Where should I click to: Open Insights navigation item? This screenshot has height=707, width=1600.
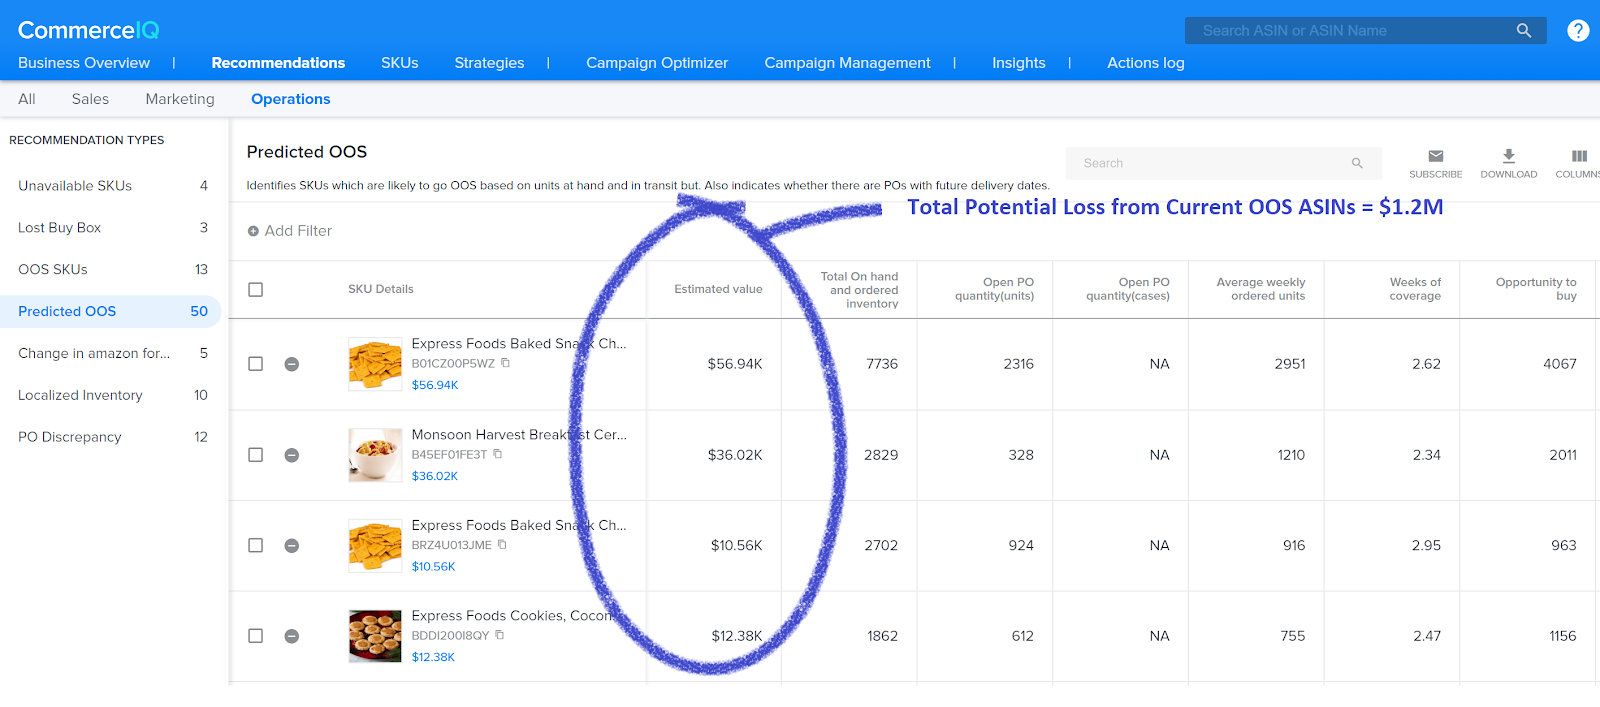[1019, 63]
